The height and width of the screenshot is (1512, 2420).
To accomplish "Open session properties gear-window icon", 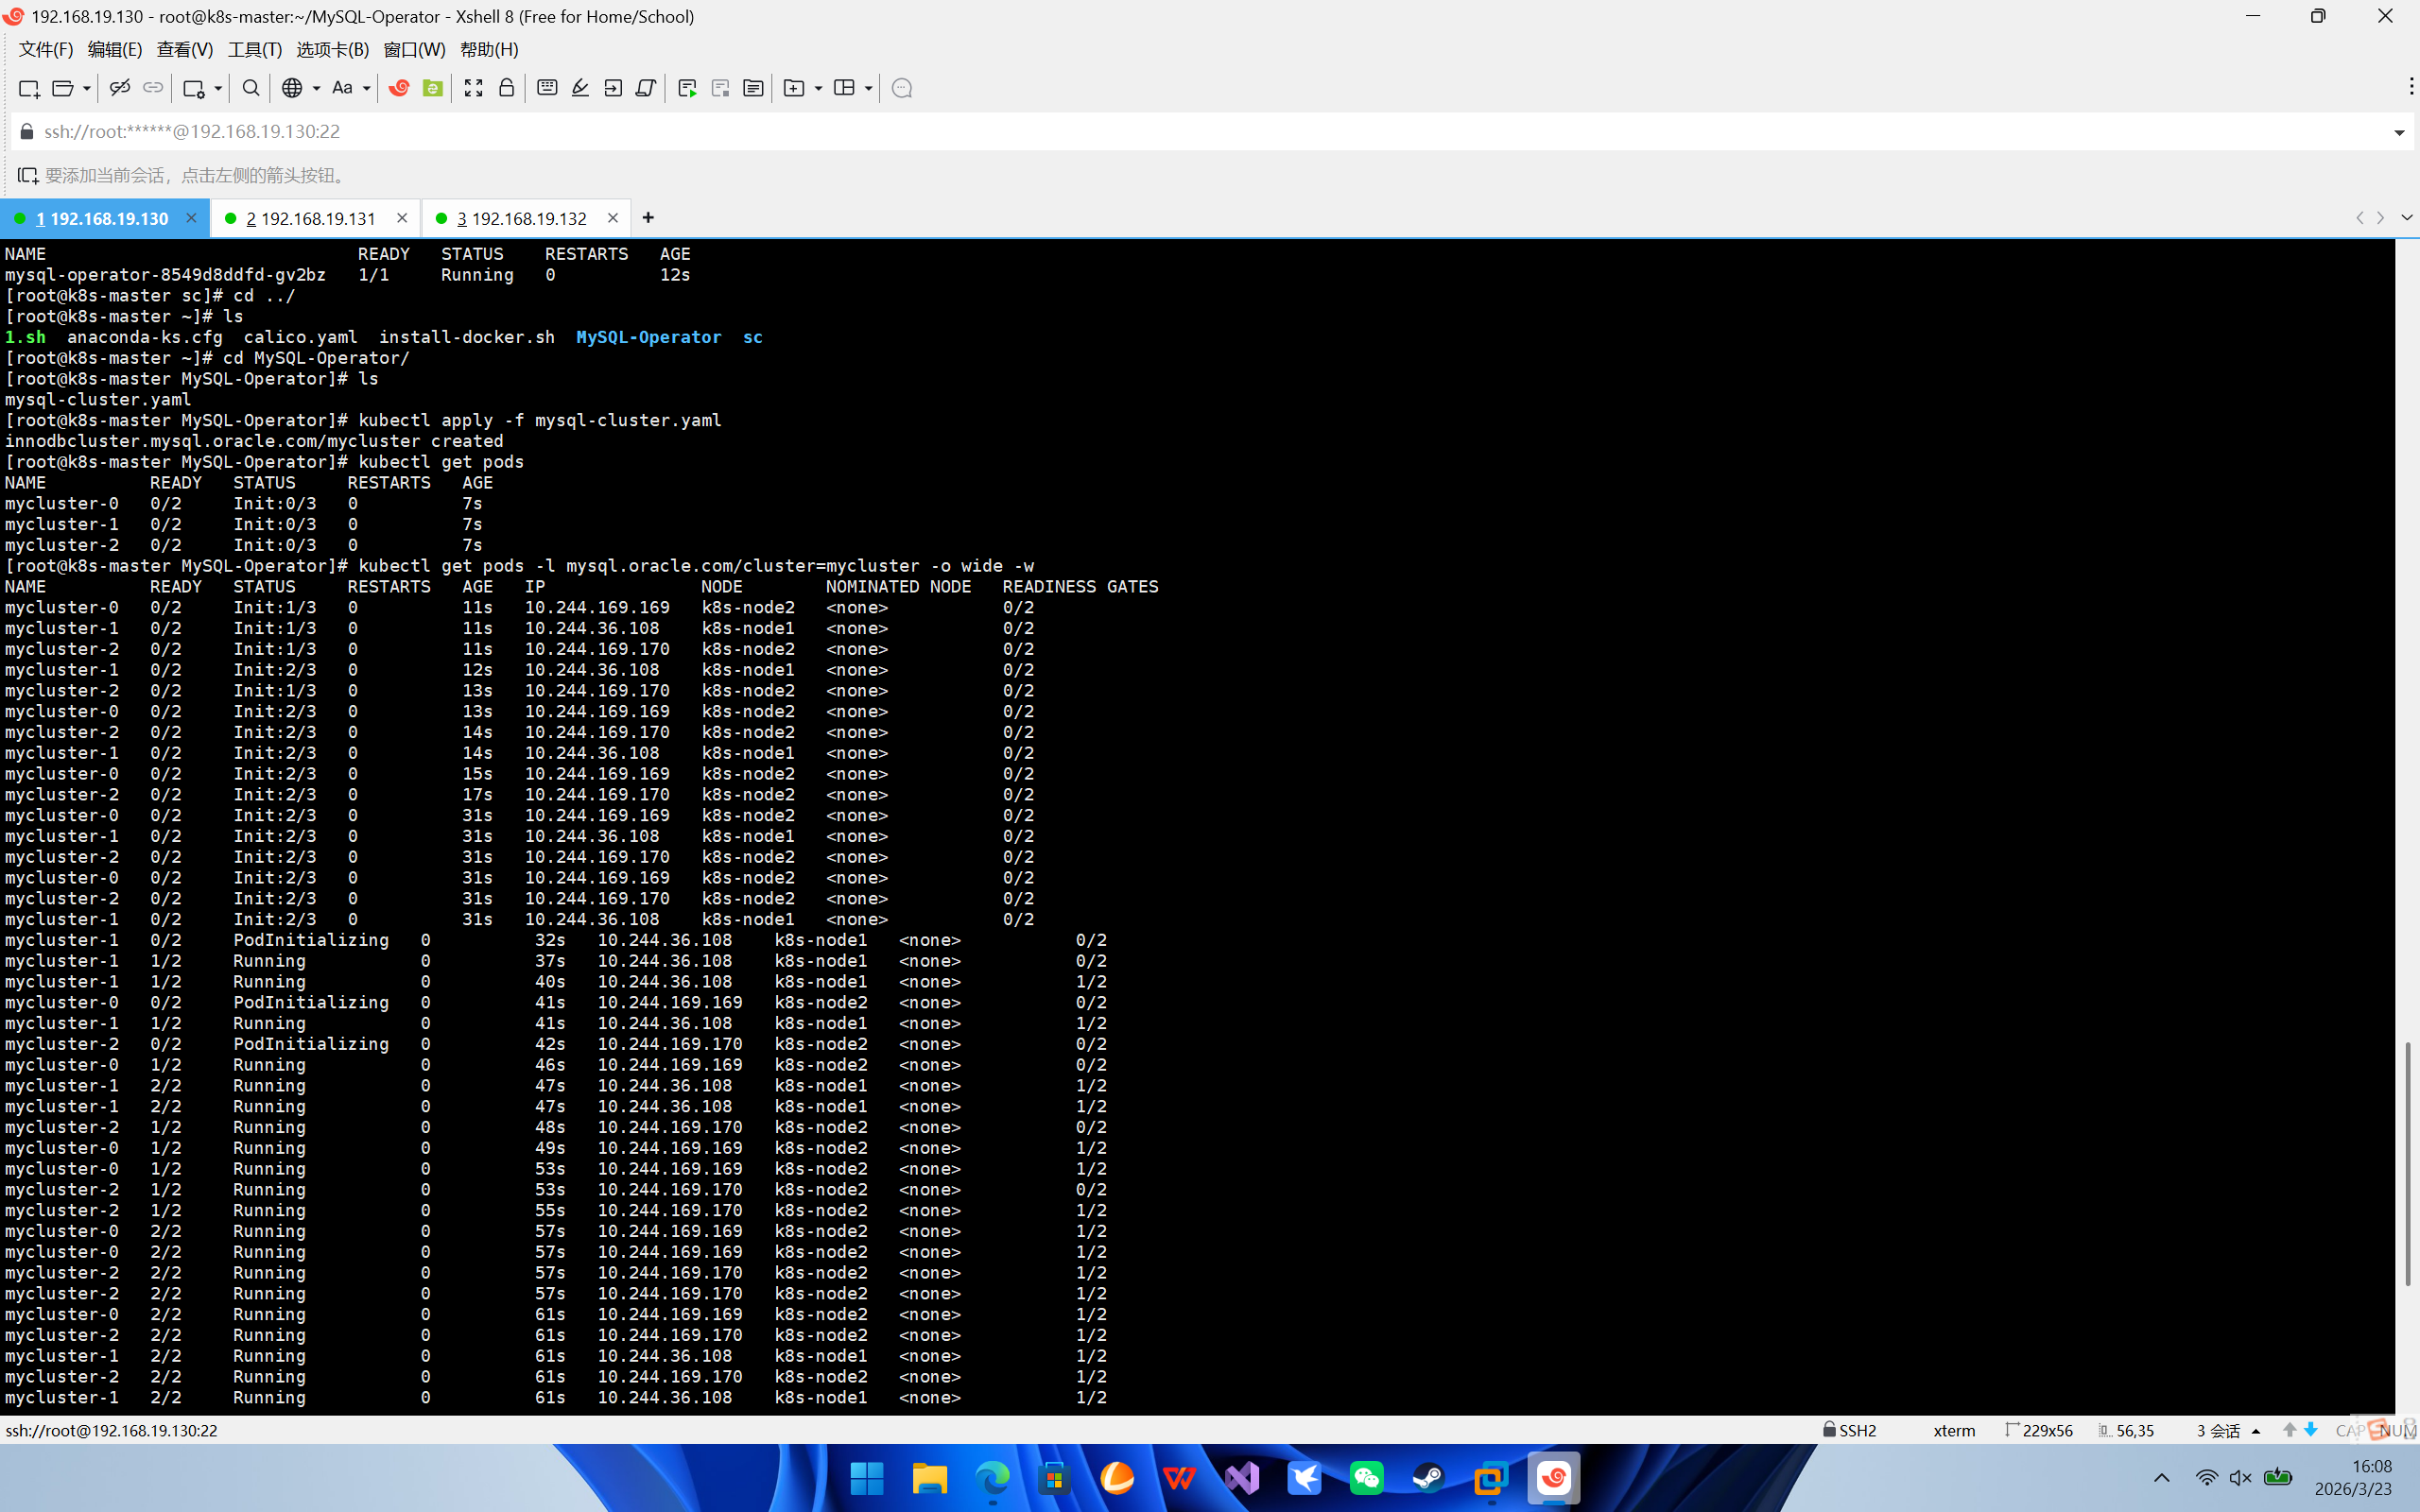I will click(194, 88).
